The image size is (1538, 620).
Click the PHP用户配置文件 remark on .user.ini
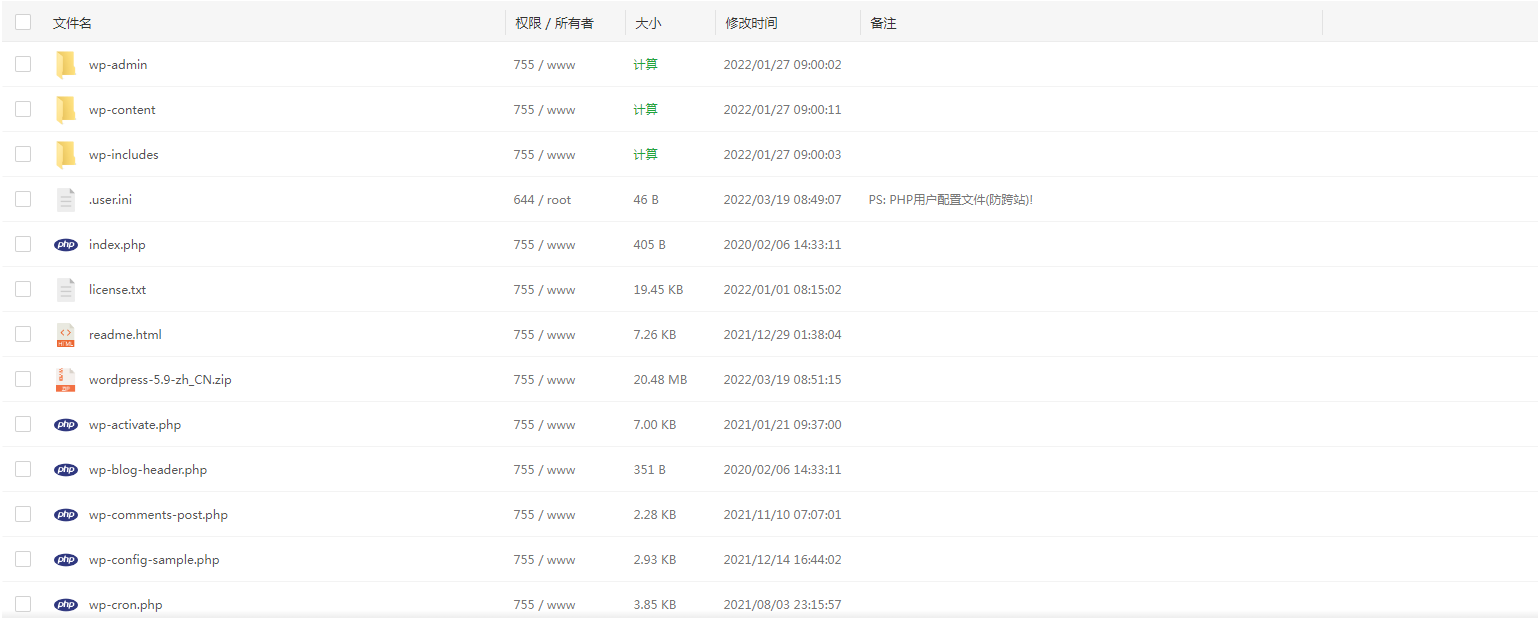coord(951,200)
